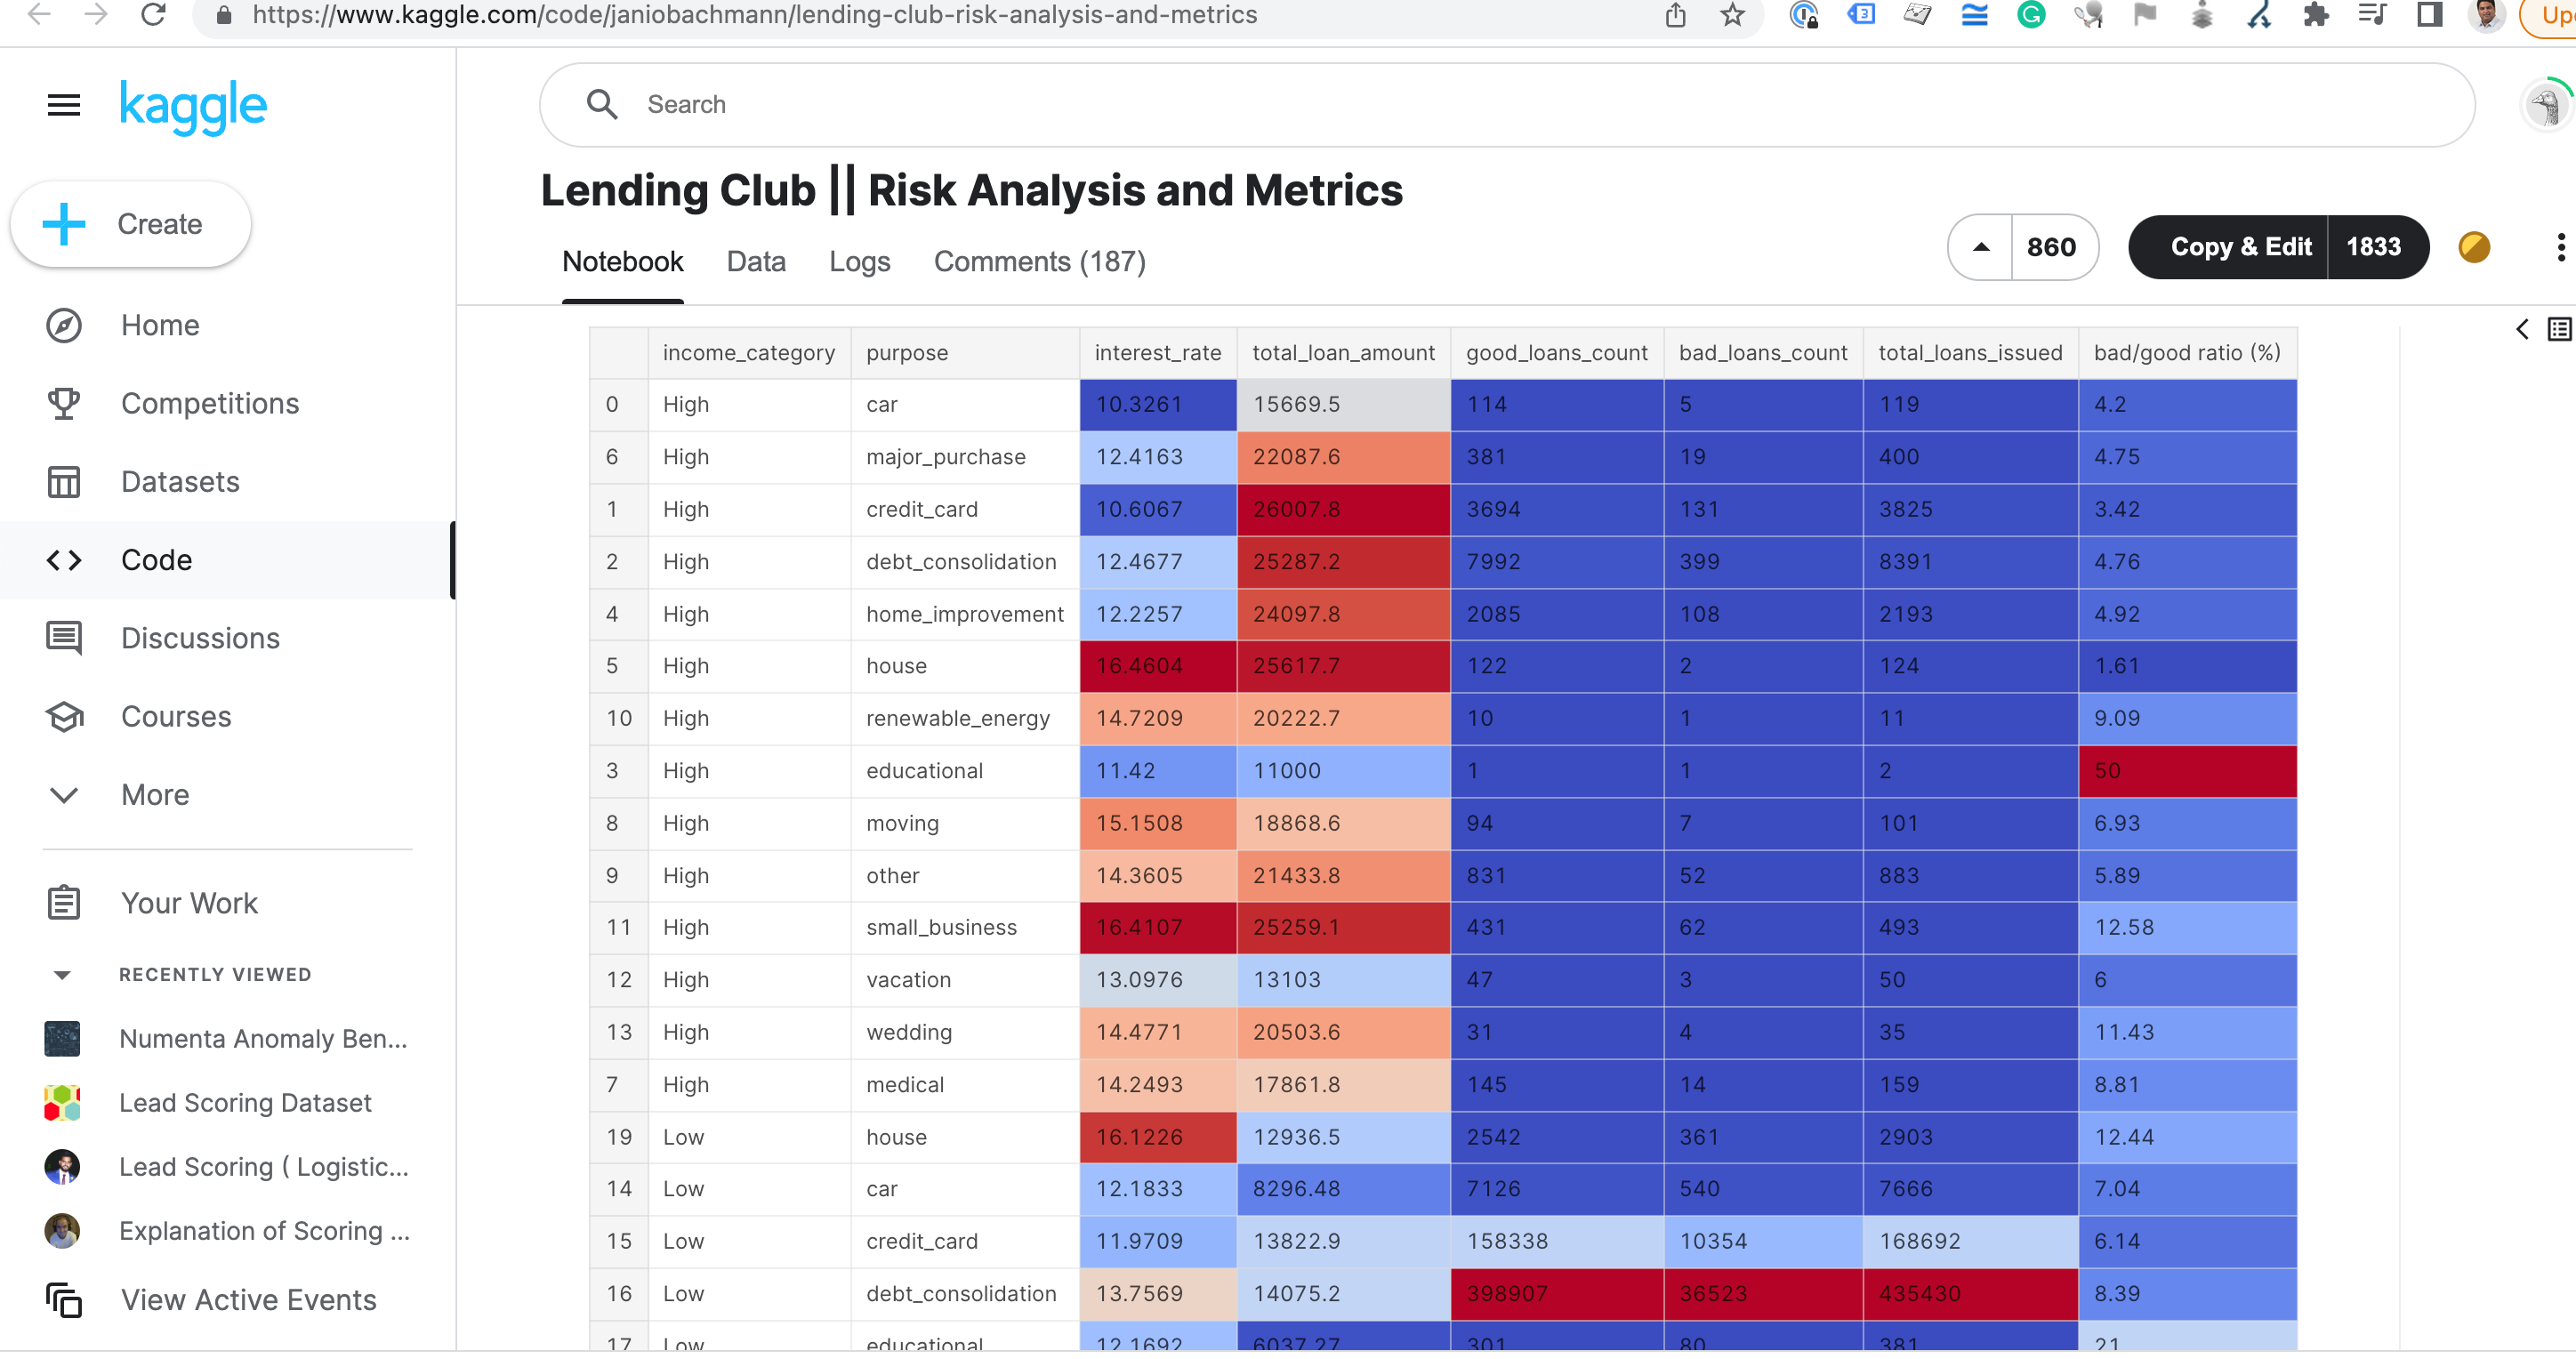The width and height of the screenshot is (2576, 1359).
Task: Click the Competitions trophy icon
Action: click(x=64, y=403)
